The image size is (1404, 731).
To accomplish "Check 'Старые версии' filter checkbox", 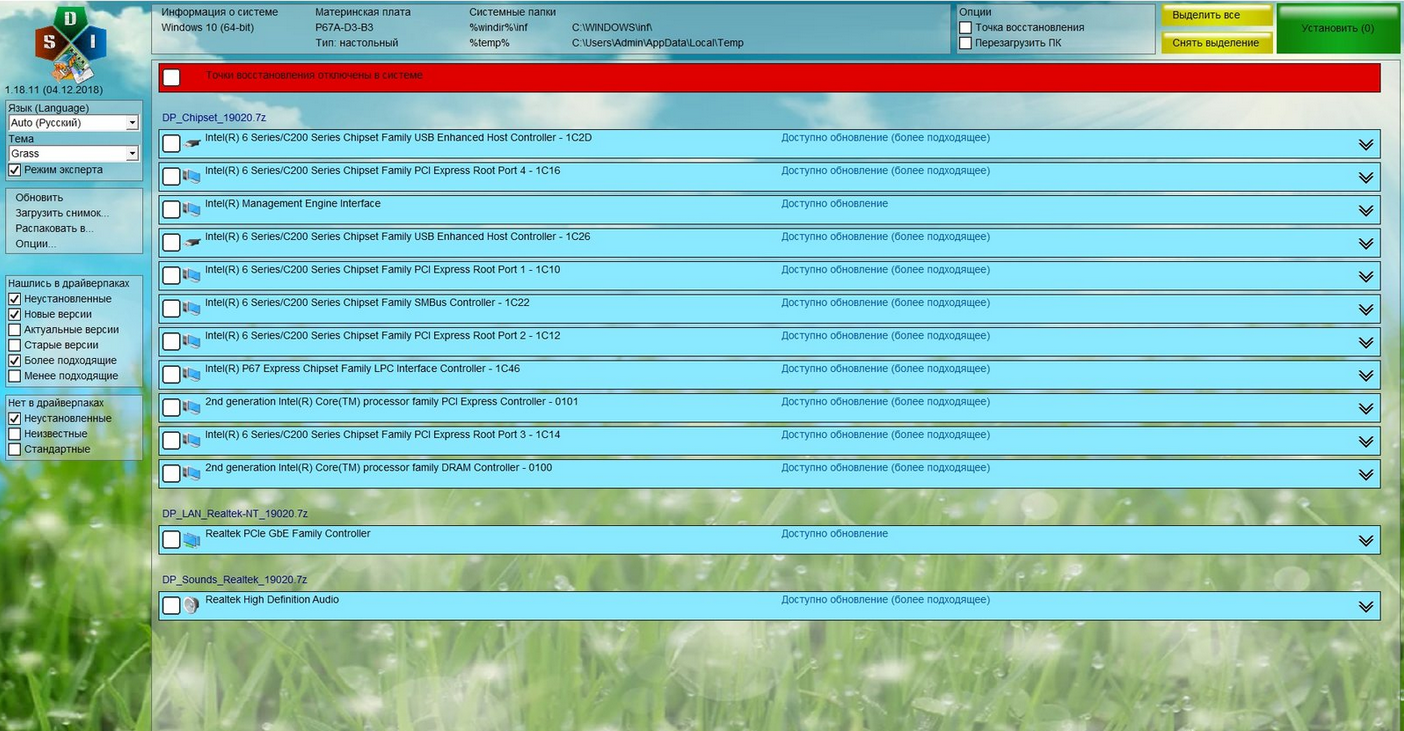I will tap(14, 345).
